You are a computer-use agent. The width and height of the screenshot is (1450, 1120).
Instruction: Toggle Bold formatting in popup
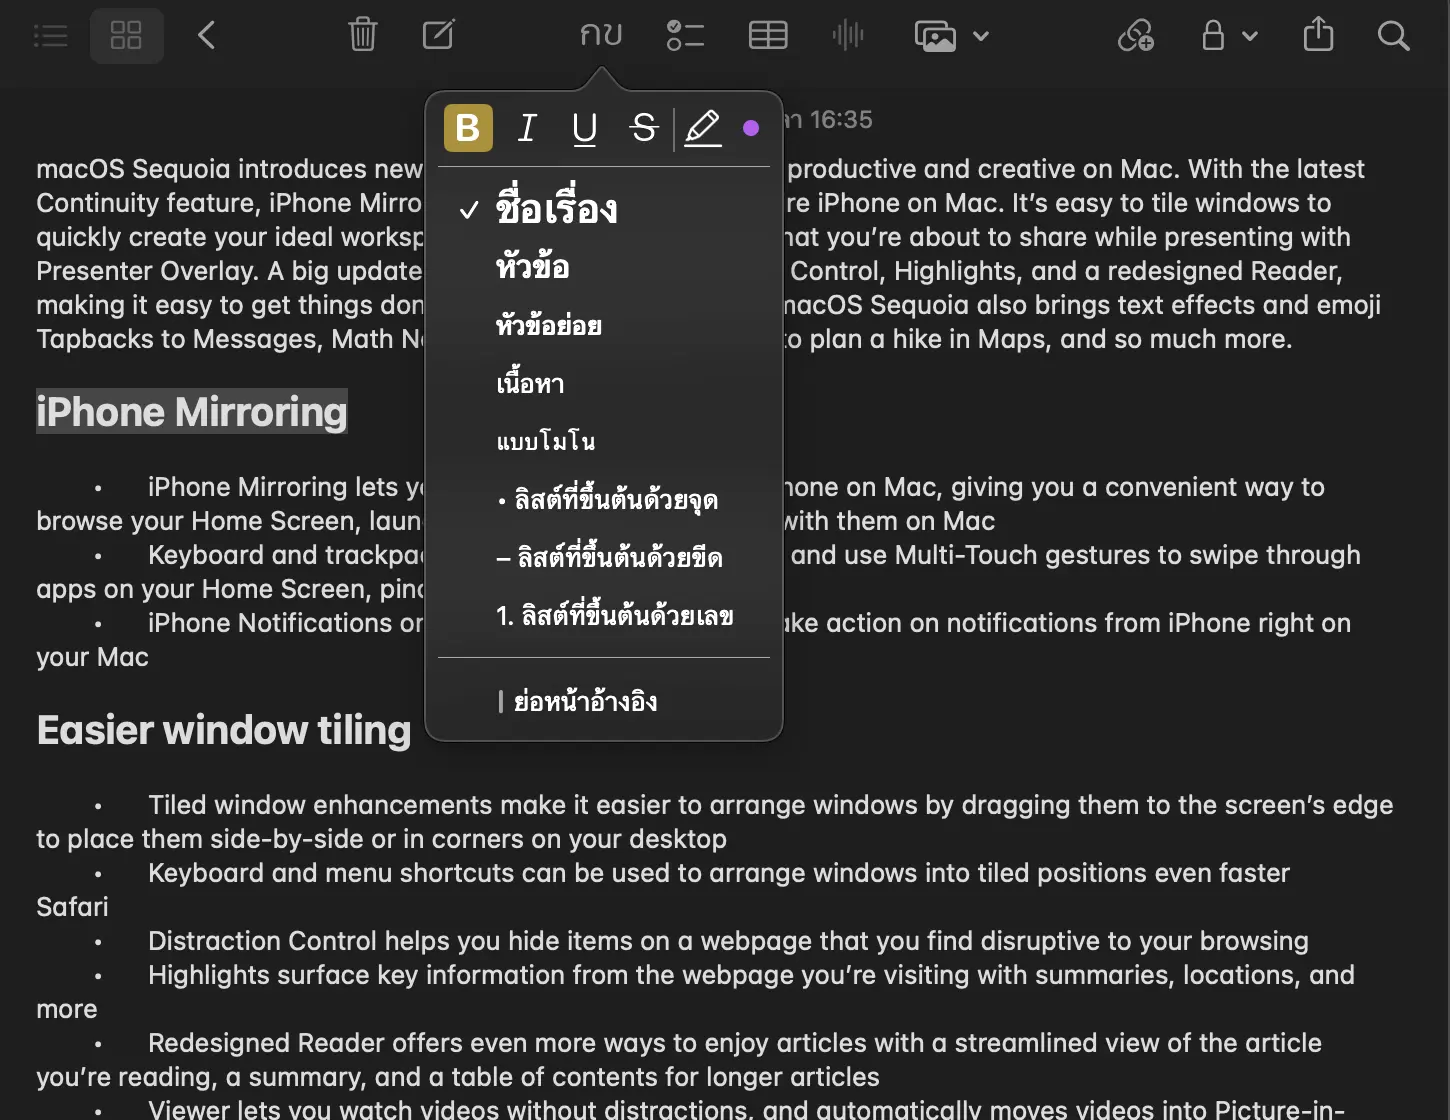coord(468,128)
